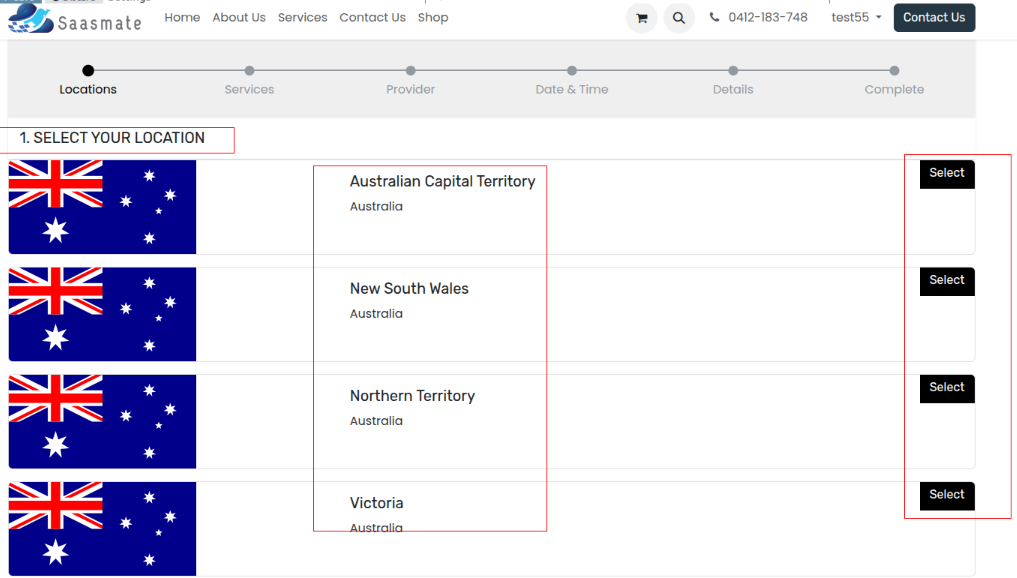Click the search magnifier icon
1017x578 pixels.
679,18
